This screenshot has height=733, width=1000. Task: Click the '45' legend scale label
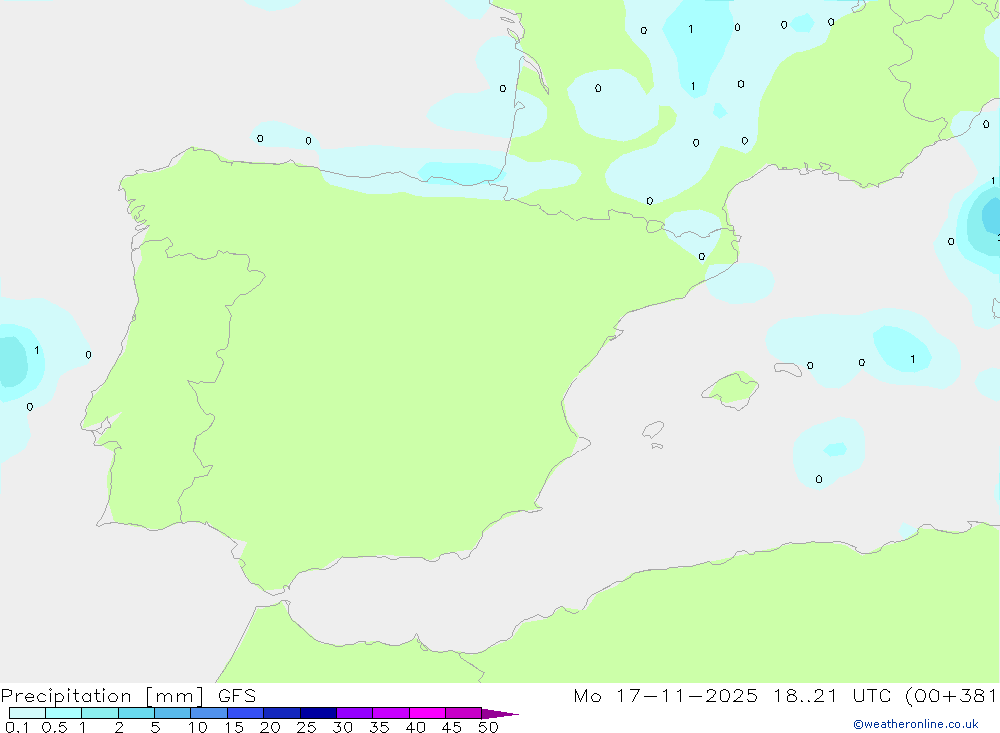pos(452,727)
